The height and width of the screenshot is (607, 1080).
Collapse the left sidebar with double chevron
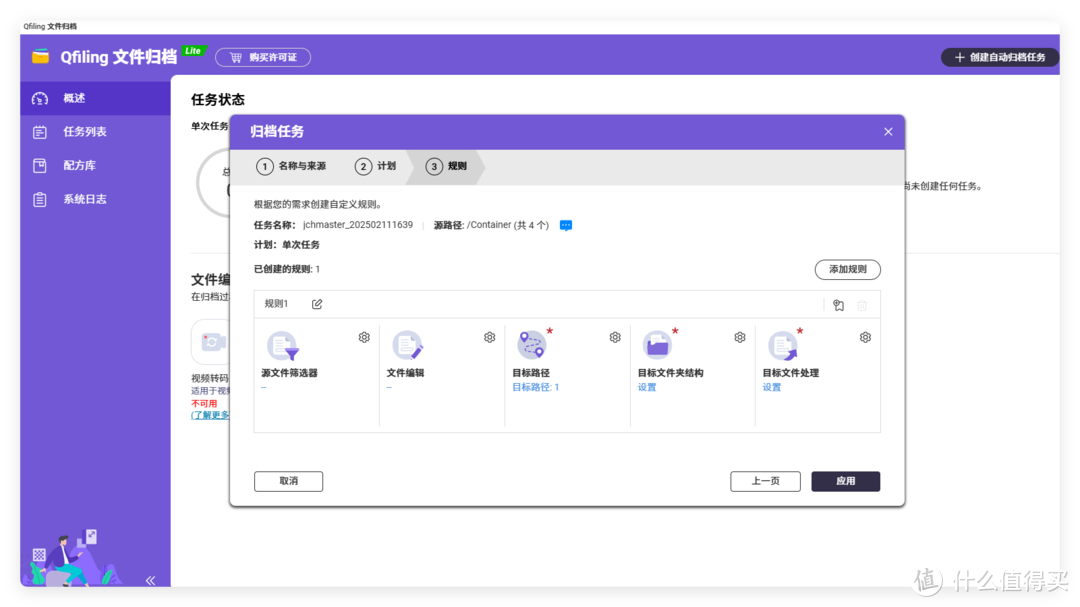point(150,580)
